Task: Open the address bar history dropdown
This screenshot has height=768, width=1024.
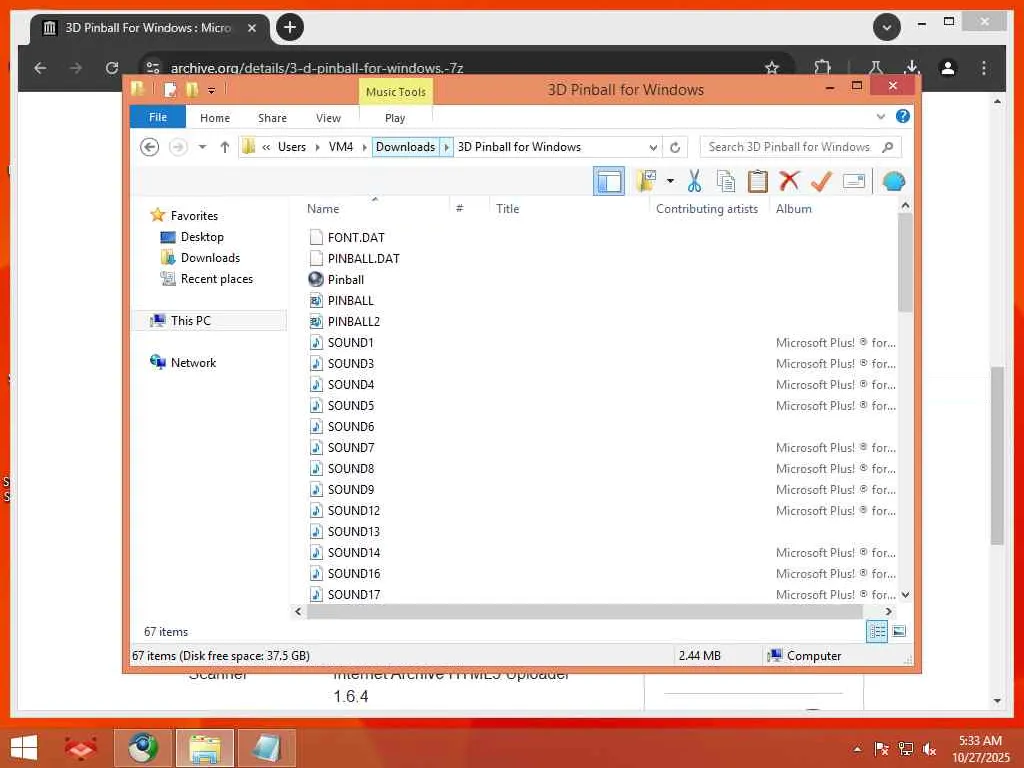Action: point(653,148)
